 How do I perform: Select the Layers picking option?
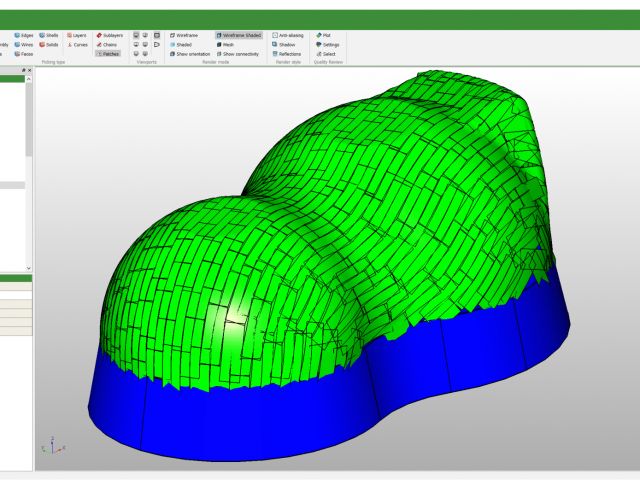click(x=77, y=35)
